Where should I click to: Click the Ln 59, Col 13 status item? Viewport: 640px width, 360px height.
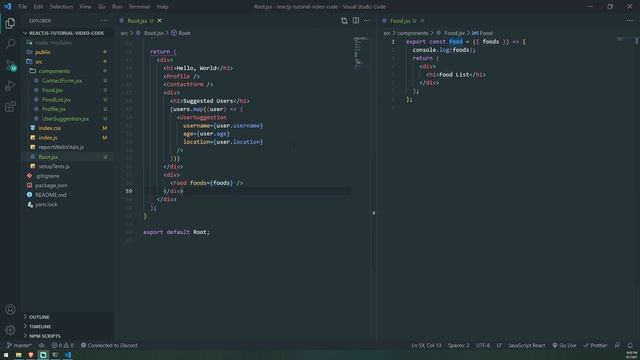click(426, 345)
